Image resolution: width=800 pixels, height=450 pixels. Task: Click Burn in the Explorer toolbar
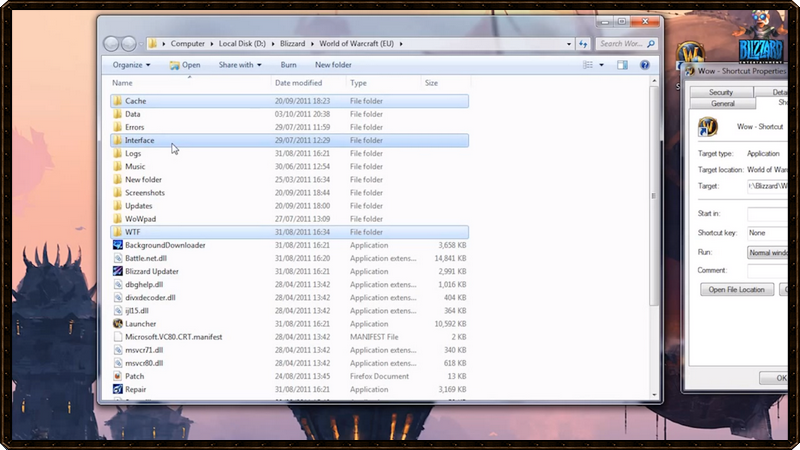(288, 65)
